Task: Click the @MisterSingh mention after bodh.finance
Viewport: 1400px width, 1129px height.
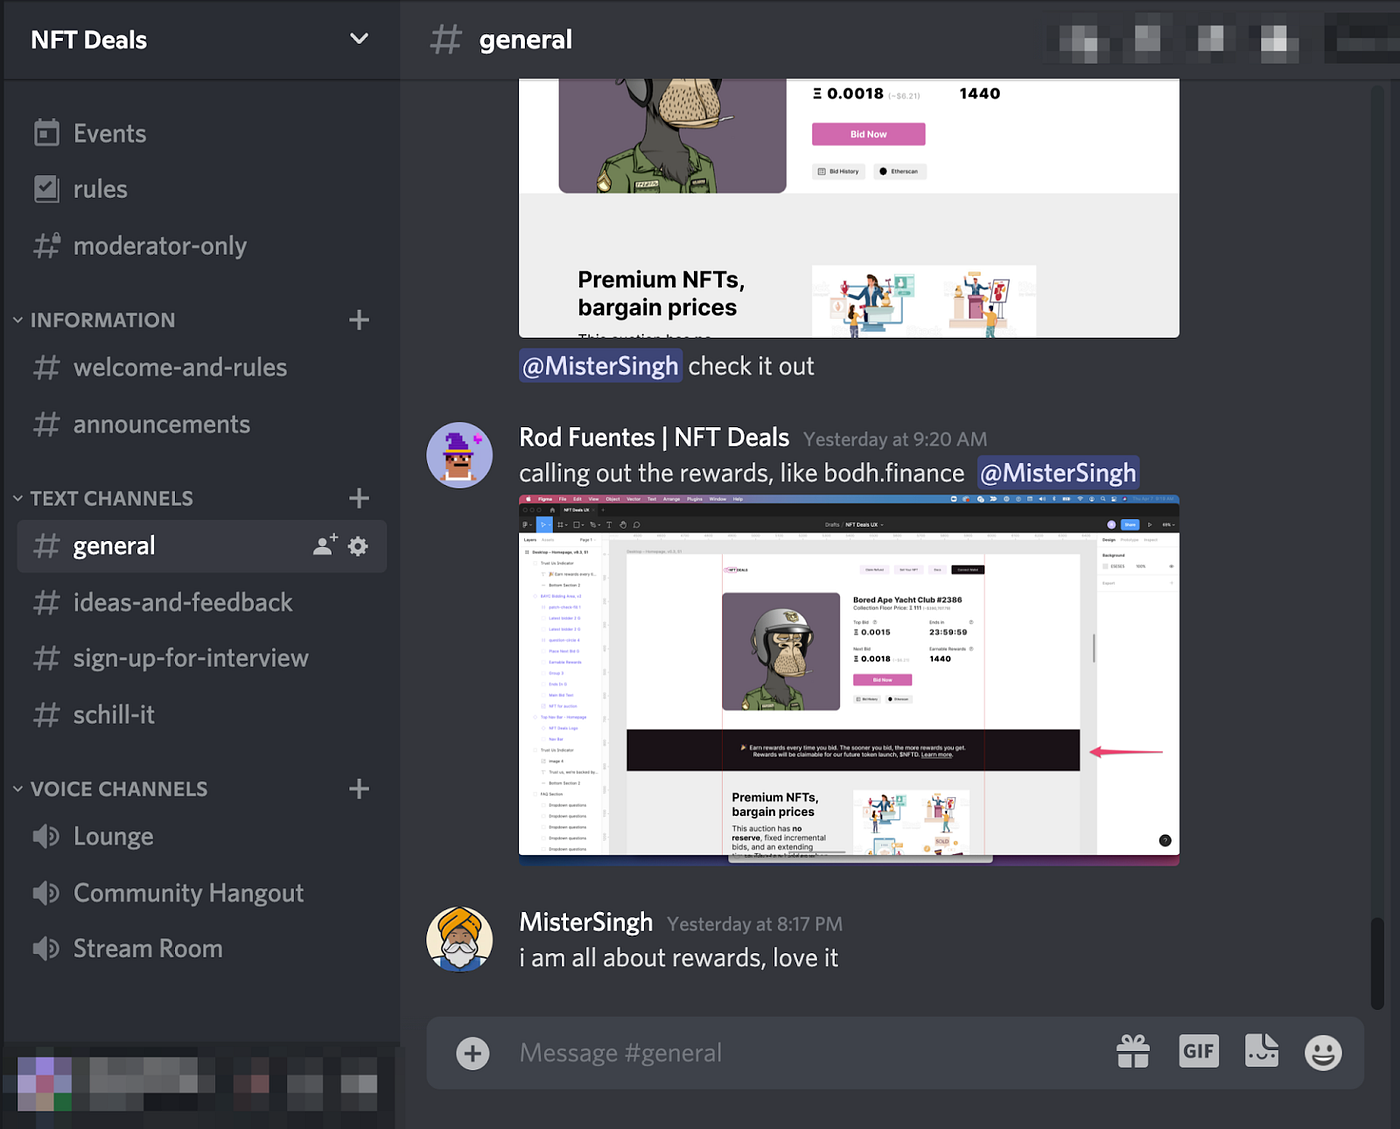Action: [1058, 473]
